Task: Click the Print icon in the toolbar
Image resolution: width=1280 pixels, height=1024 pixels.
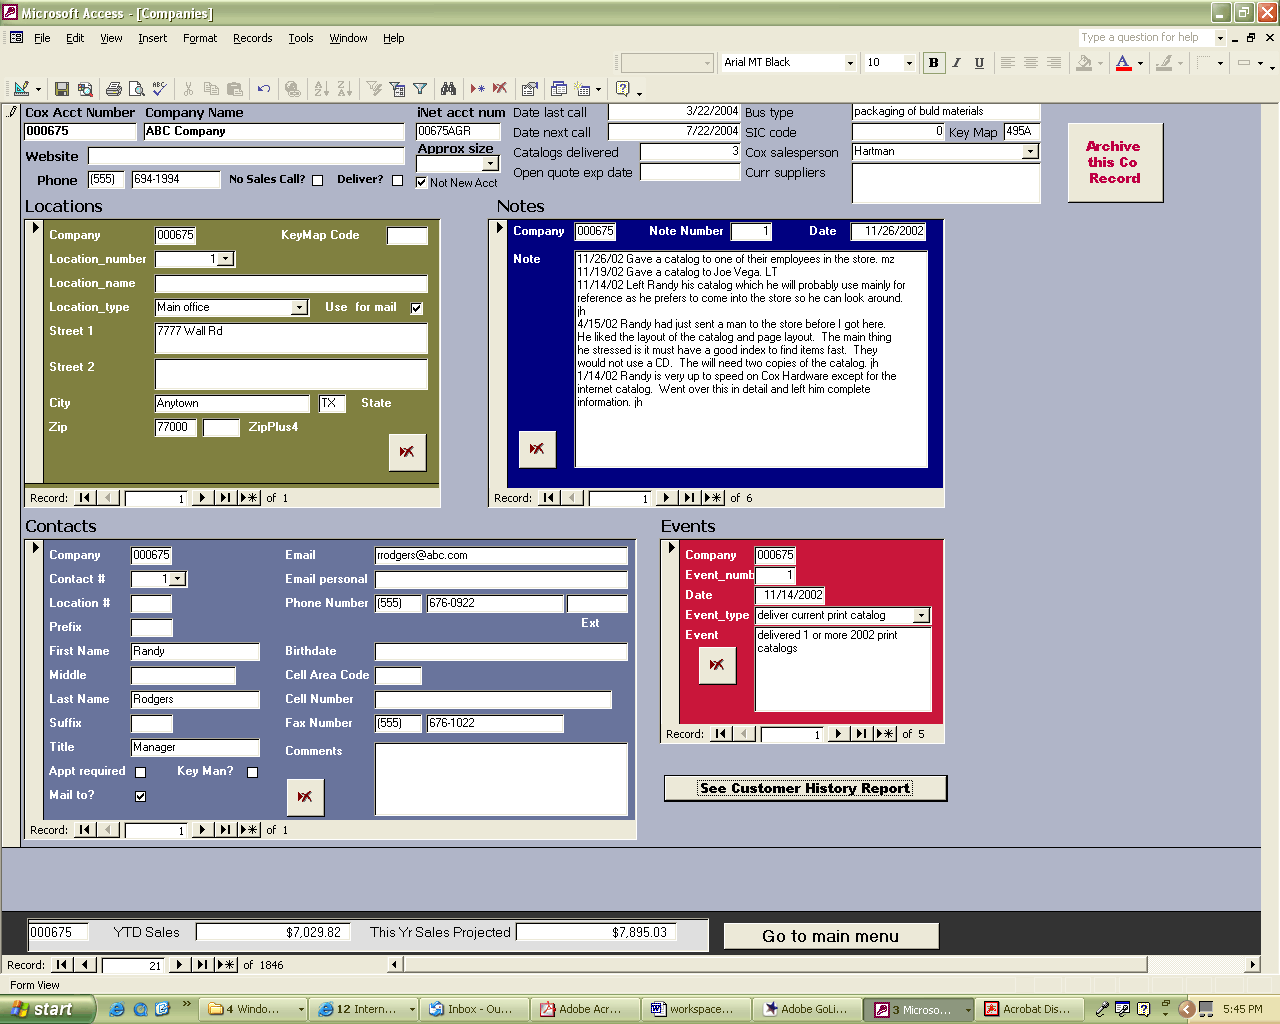Action: (114, 89)
